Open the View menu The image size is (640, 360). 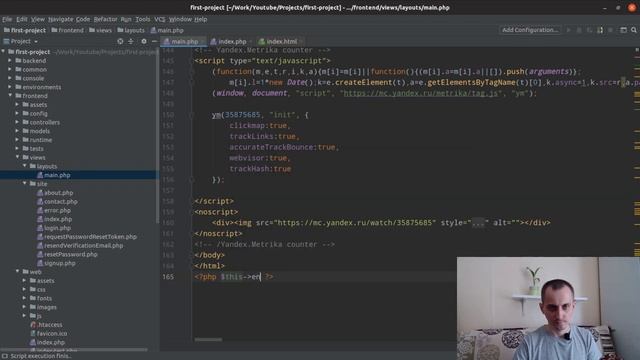tap(38, 19)
